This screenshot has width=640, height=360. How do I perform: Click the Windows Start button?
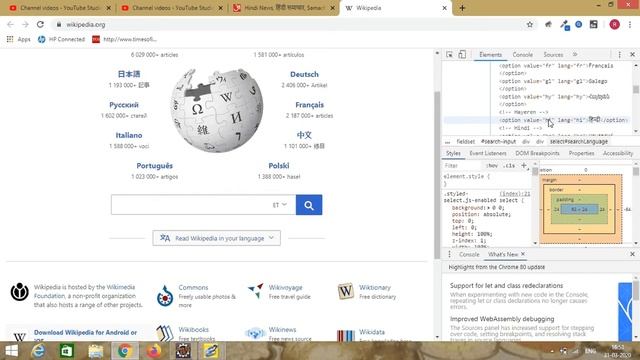pos(11,351)
